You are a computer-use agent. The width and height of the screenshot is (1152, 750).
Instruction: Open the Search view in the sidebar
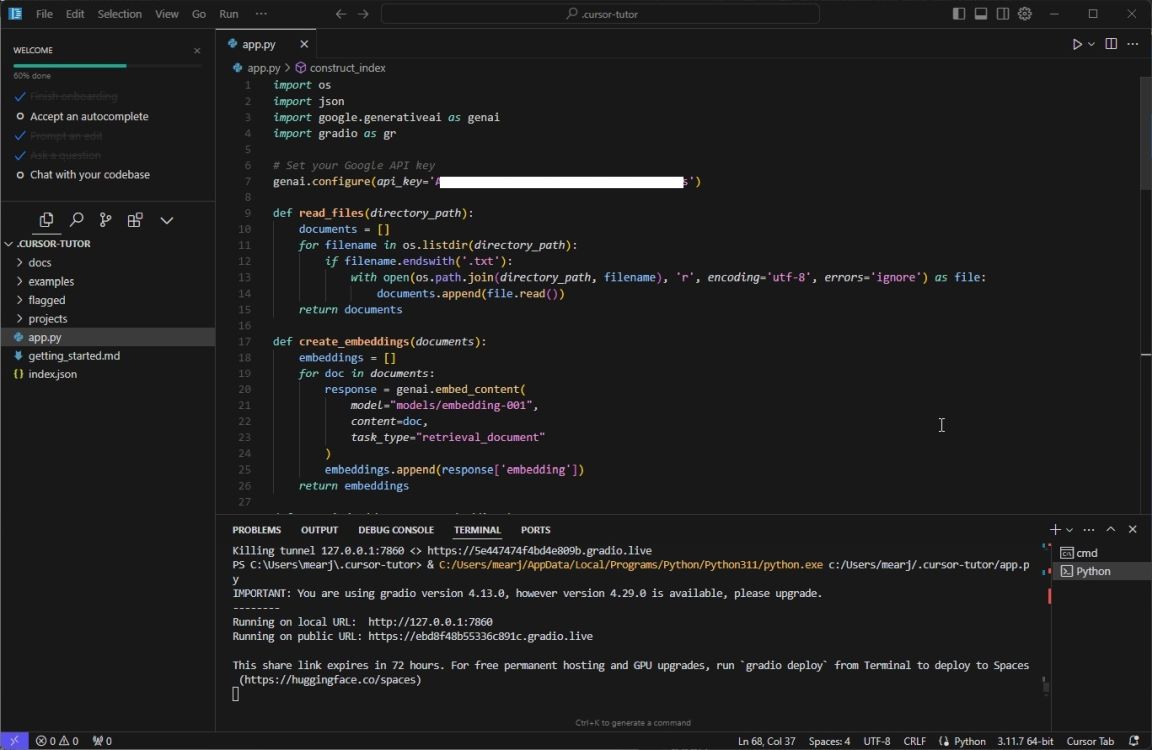pos(75,220)
